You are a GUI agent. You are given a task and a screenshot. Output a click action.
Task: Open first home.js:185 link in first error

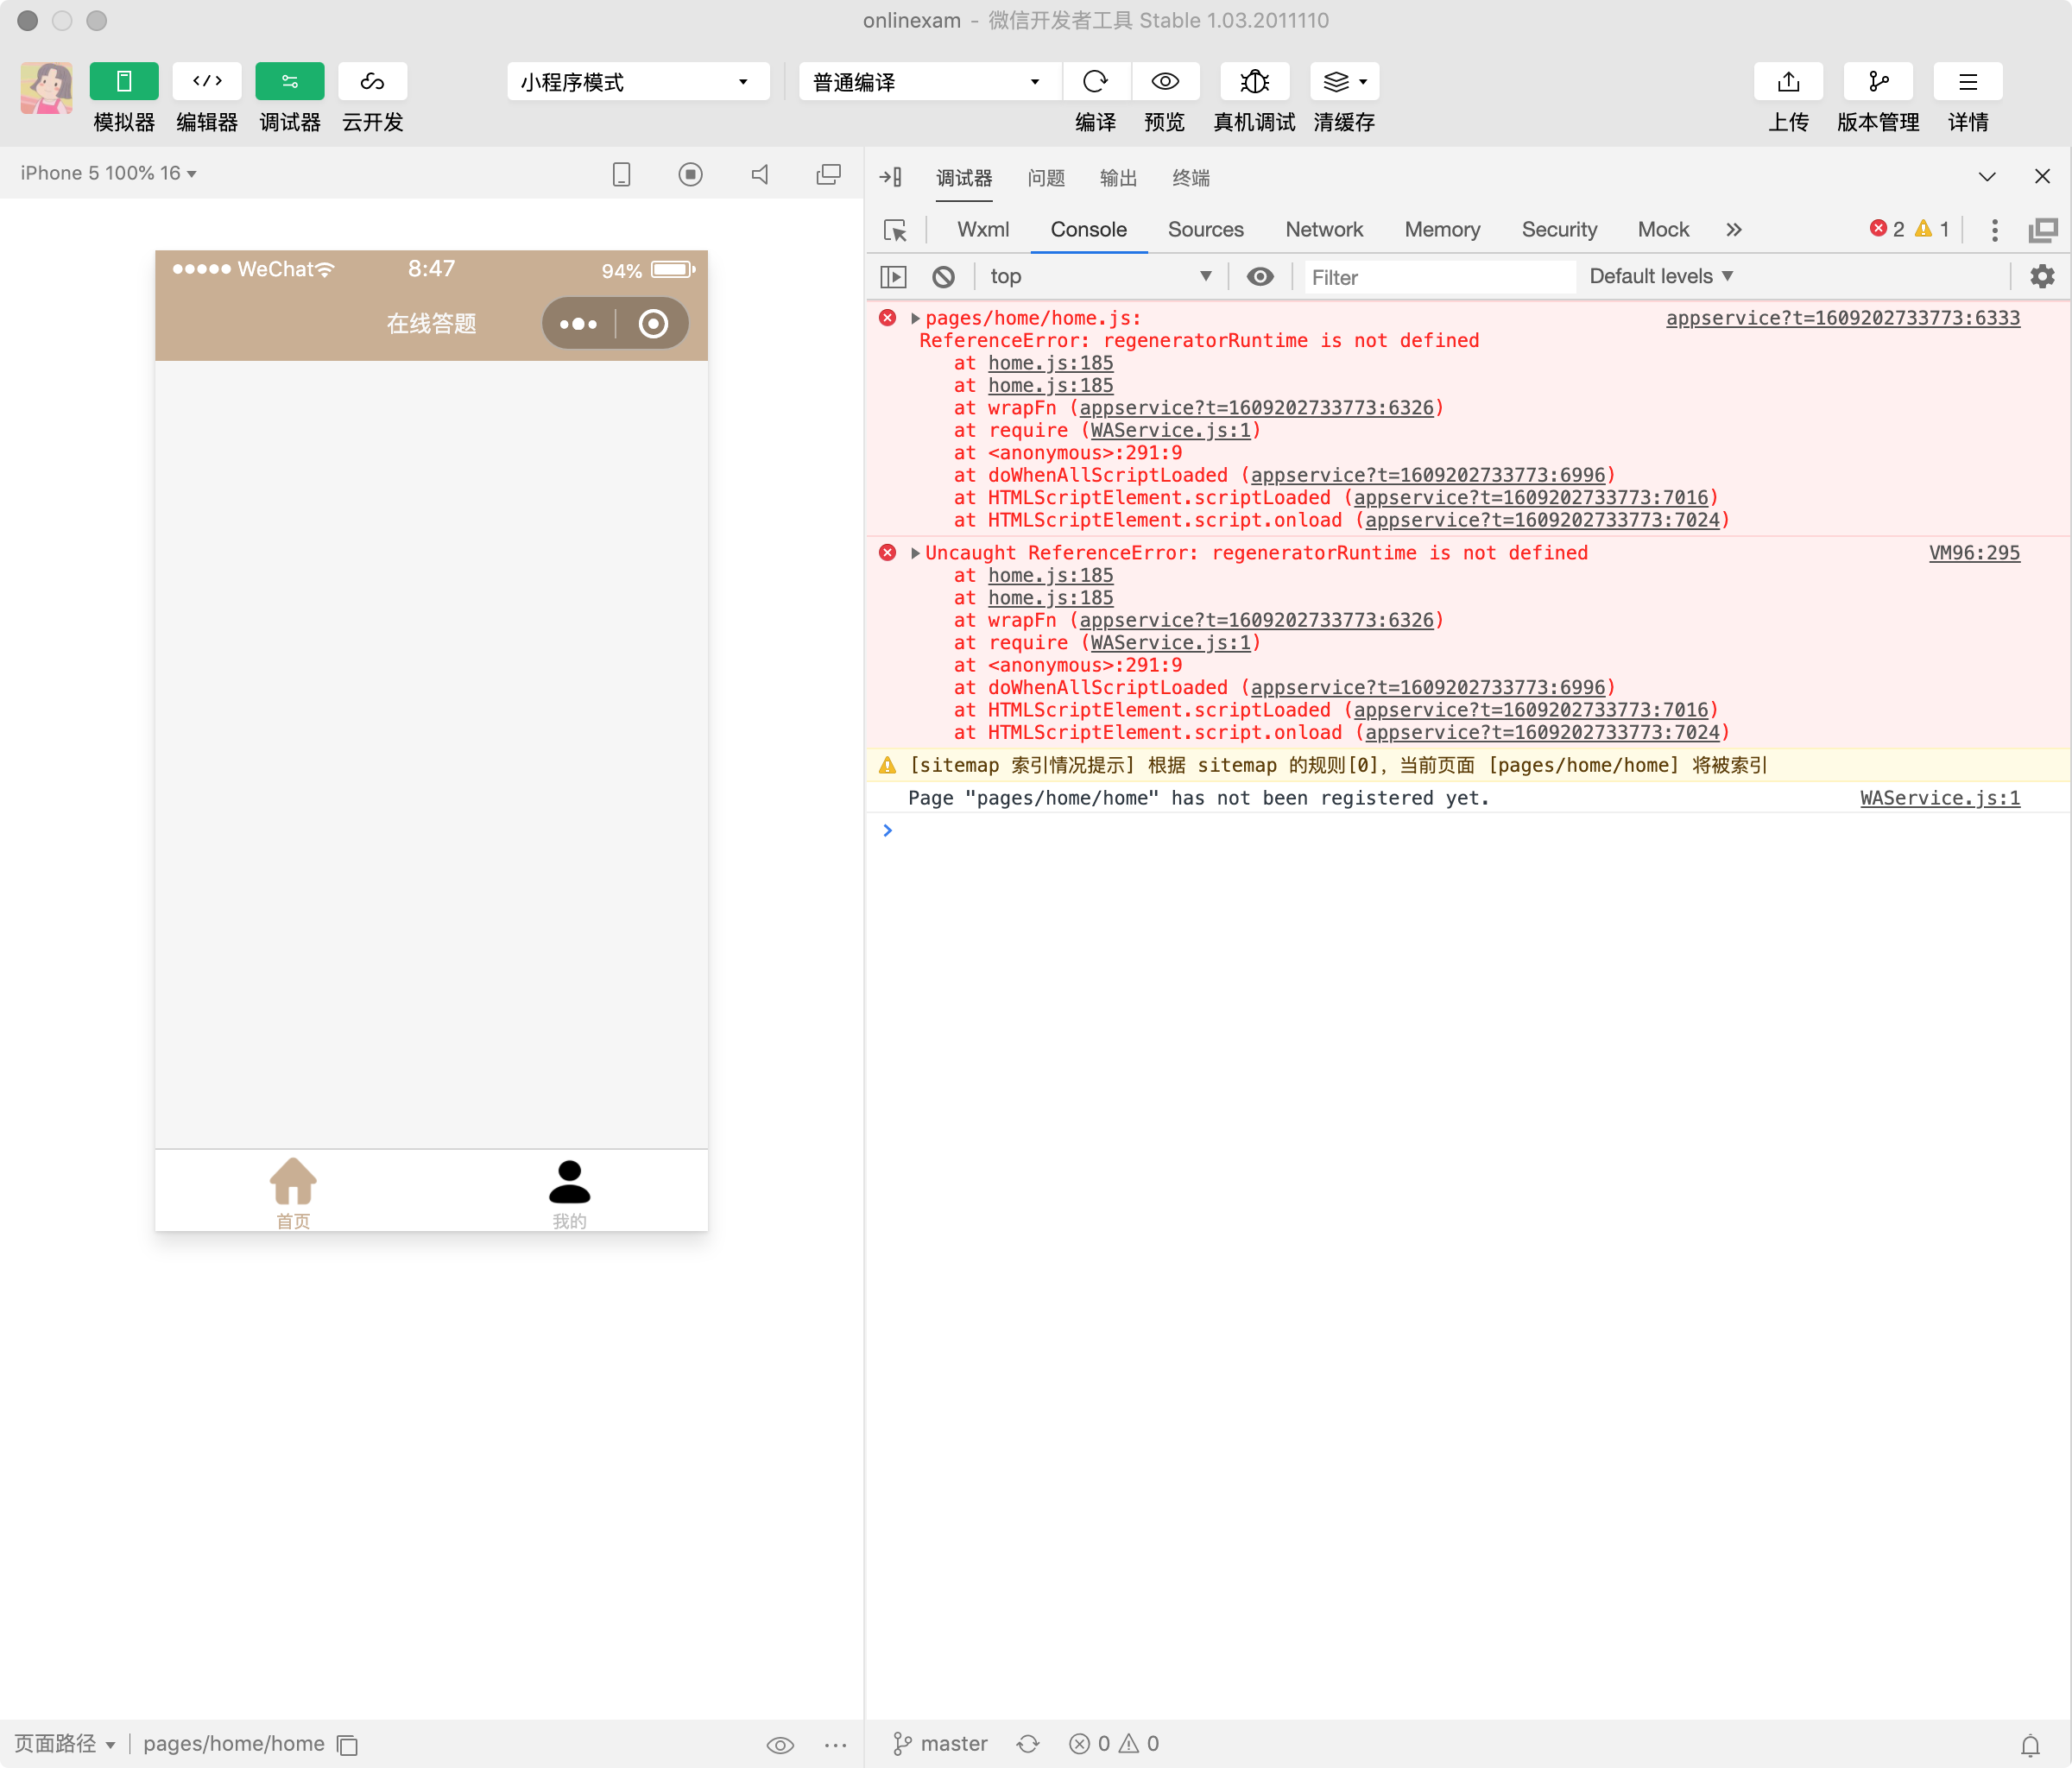[x=1050, y=363]
